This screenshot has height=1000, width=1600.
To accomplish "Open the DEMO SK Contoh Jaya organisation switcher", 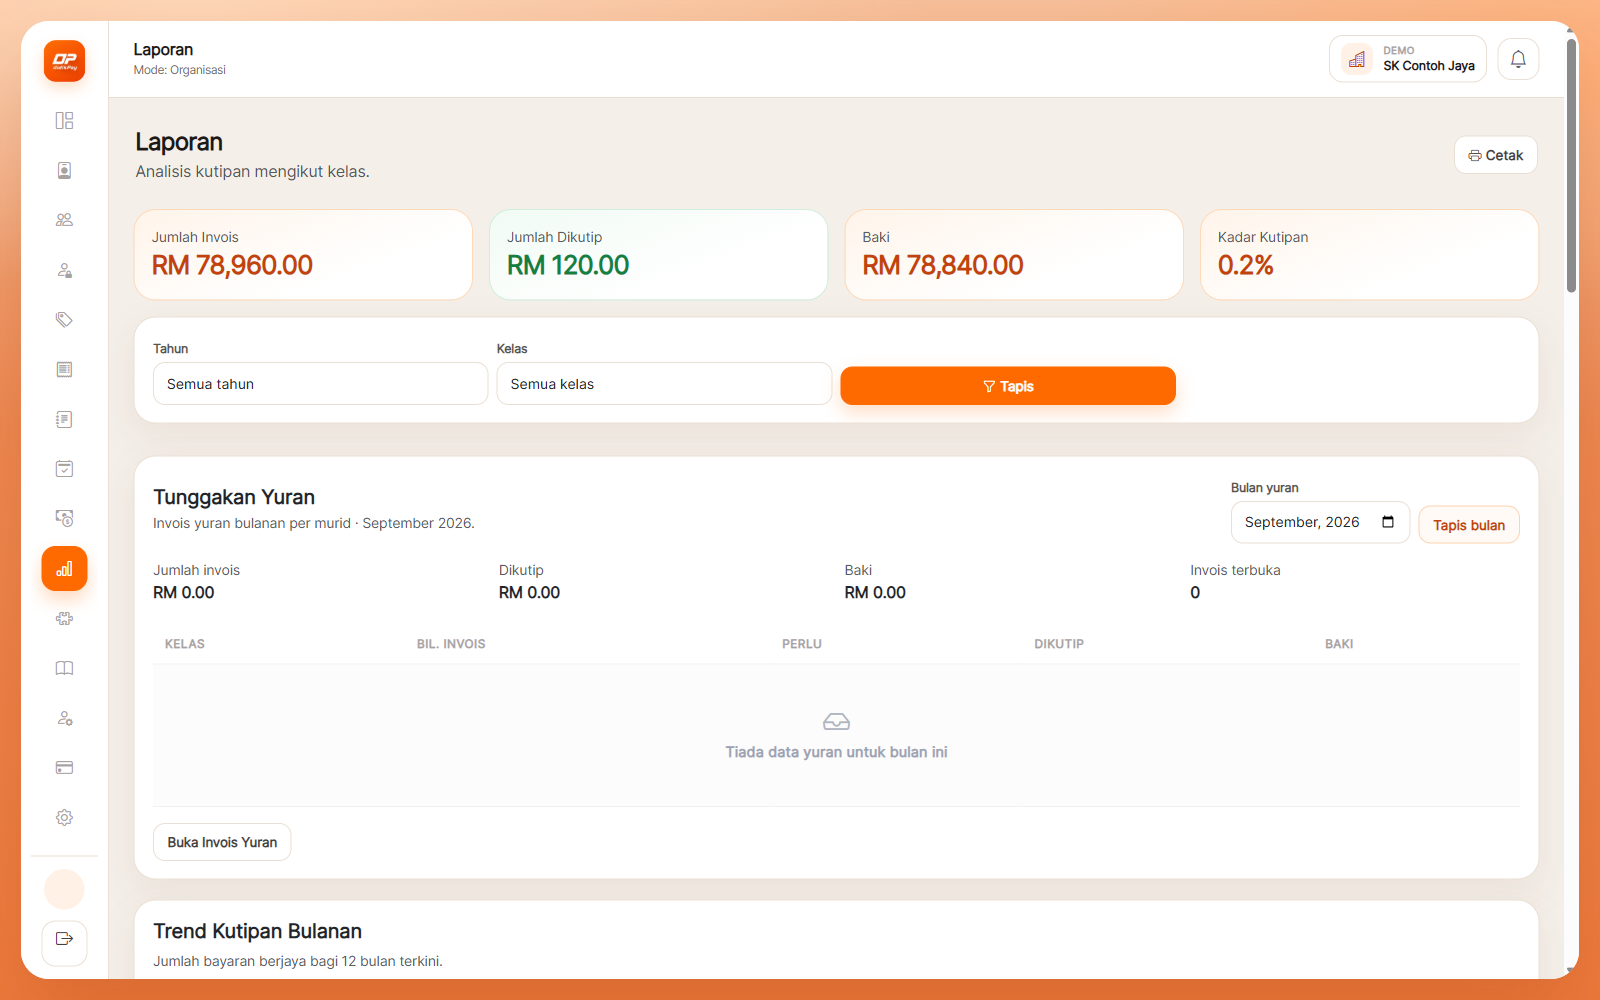I will [x=1408, y=59].
